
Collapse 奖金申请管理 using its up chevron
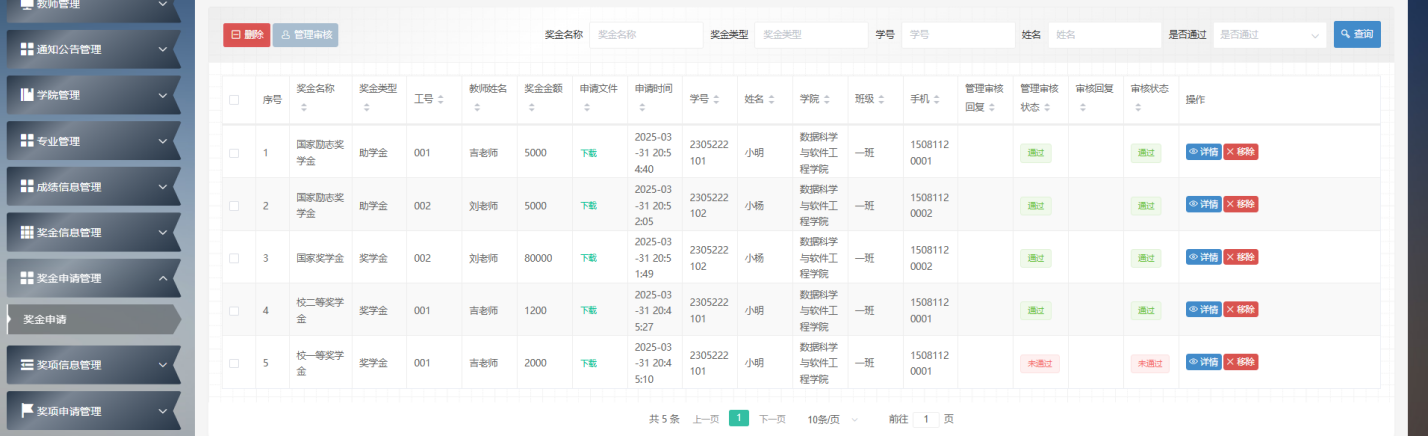[x=163, y=278]
